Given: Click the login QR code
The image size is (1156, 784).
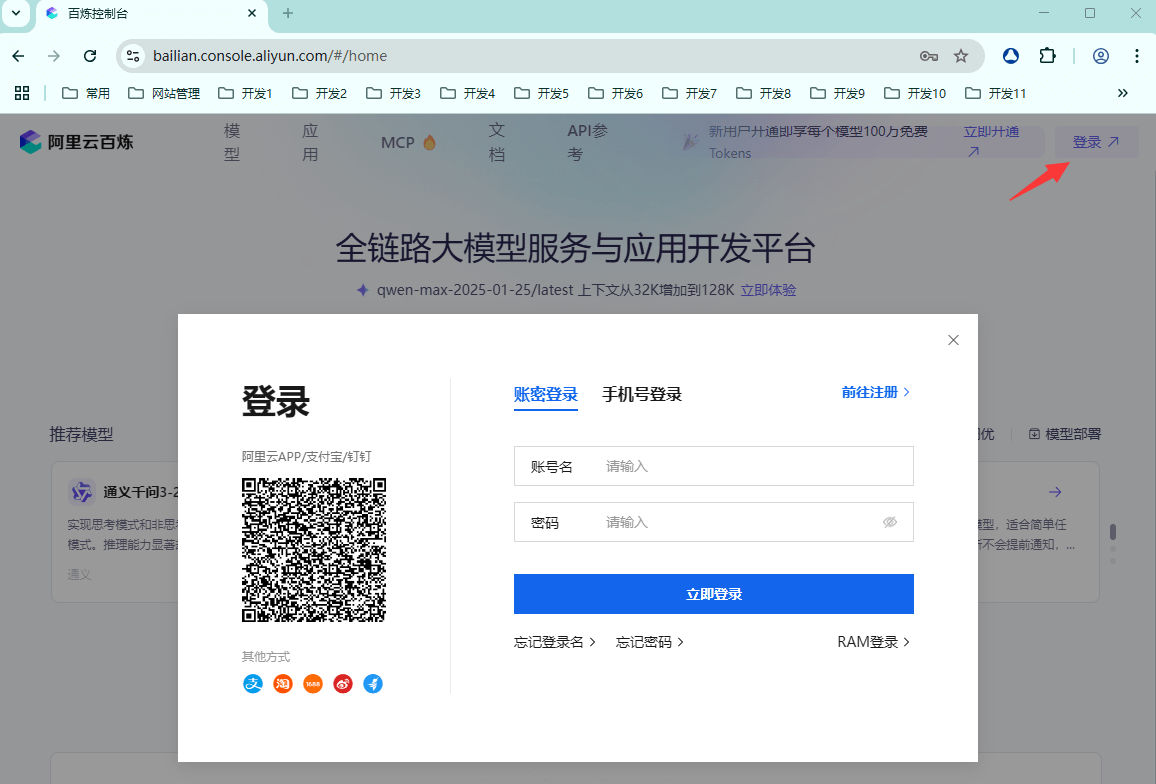Looking at the screenshot, I should coord(314,550).
